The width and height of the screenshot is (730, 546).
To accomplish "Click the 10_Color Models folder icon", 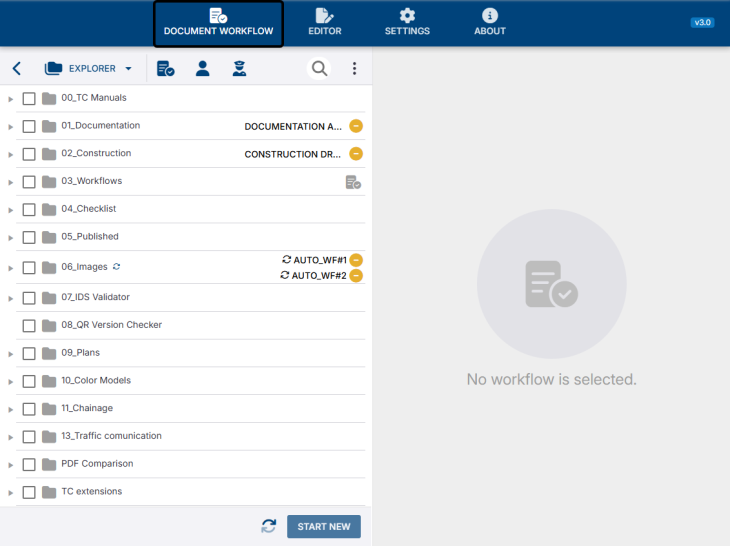I will coord(49,381).
